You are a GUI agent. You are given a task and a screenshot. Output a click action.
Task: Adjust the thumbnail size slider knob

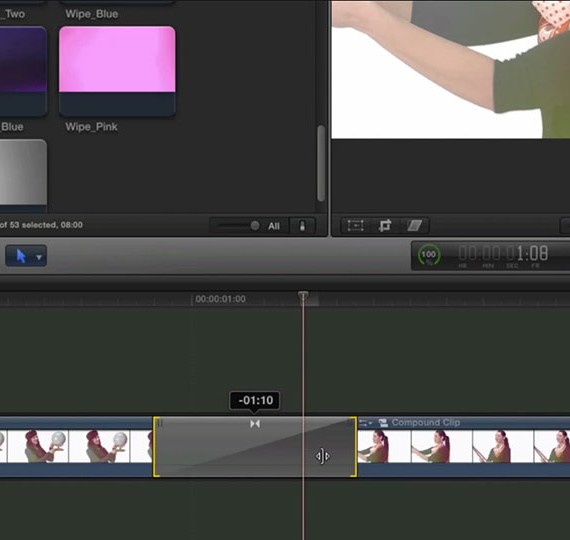(255, 226)
